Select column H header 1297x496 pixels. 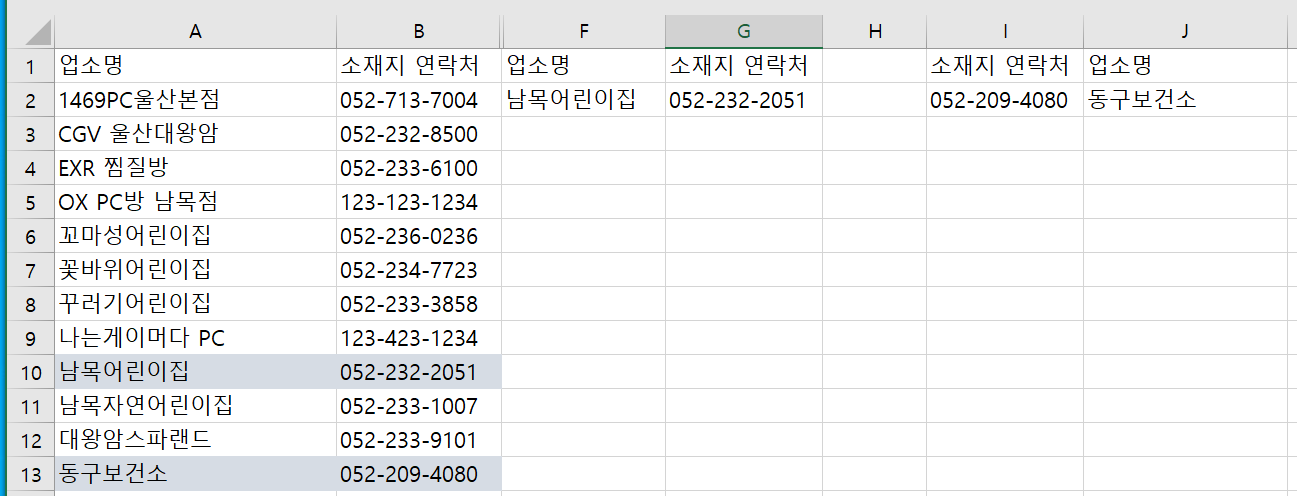[875, 32]
